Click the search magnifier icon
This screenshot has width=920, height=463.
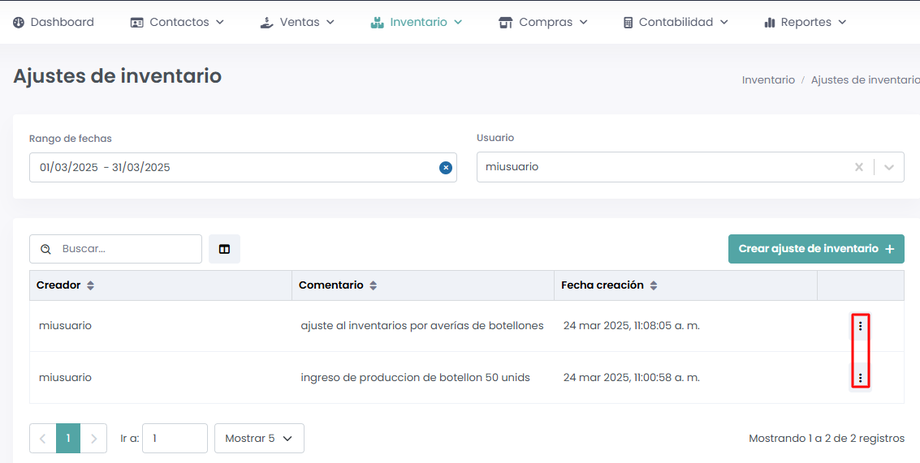(x=45, y=249)
